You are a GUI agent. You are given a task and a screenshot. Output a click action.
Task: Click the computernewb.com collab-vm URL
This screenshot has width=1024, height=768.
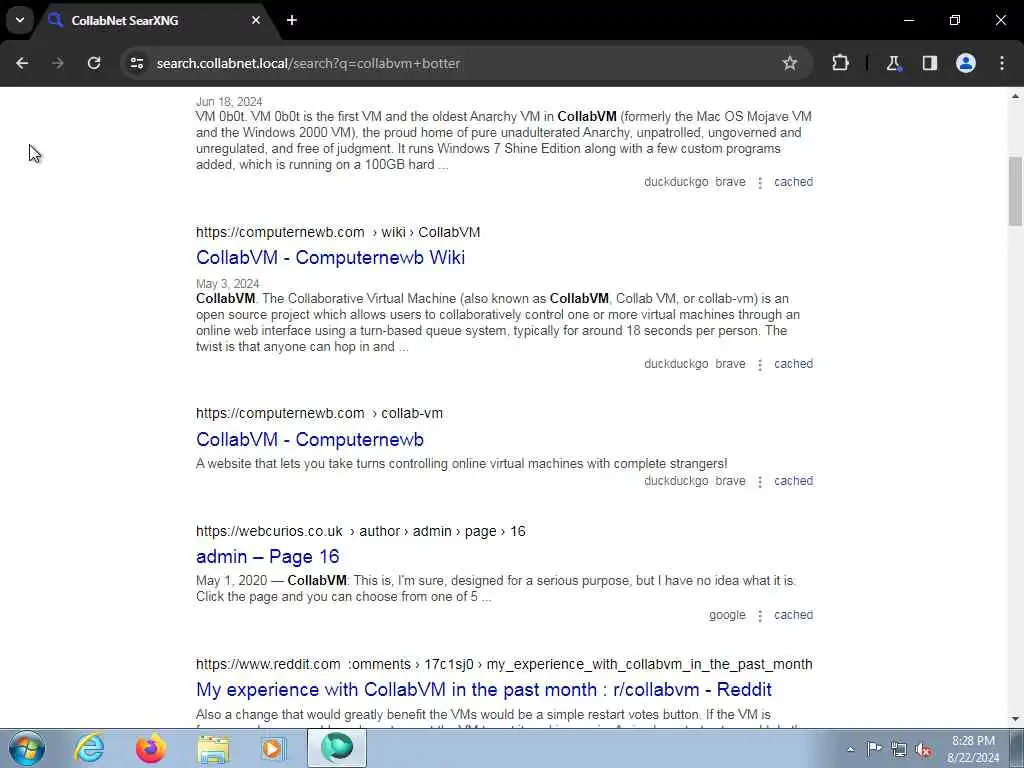click(319, 413)
